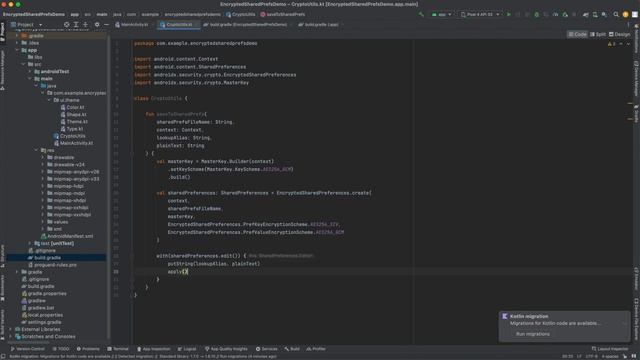Switch editor to Design view

tap(620, 34)
